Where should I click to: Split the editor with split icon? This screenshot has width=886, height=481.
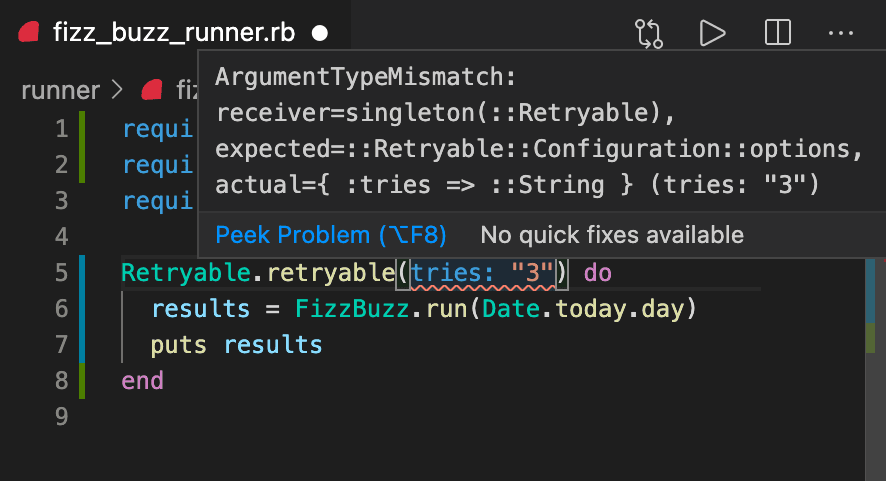778,33
